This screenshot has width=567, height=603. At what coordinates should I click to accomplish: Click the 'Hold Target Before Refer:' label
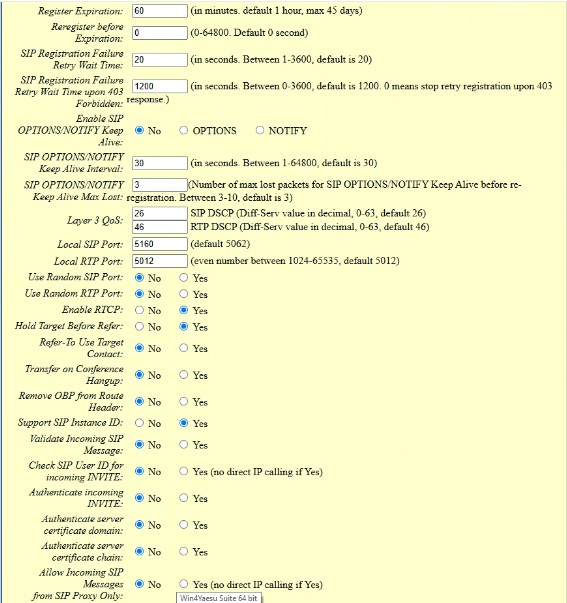pos(69,326)
